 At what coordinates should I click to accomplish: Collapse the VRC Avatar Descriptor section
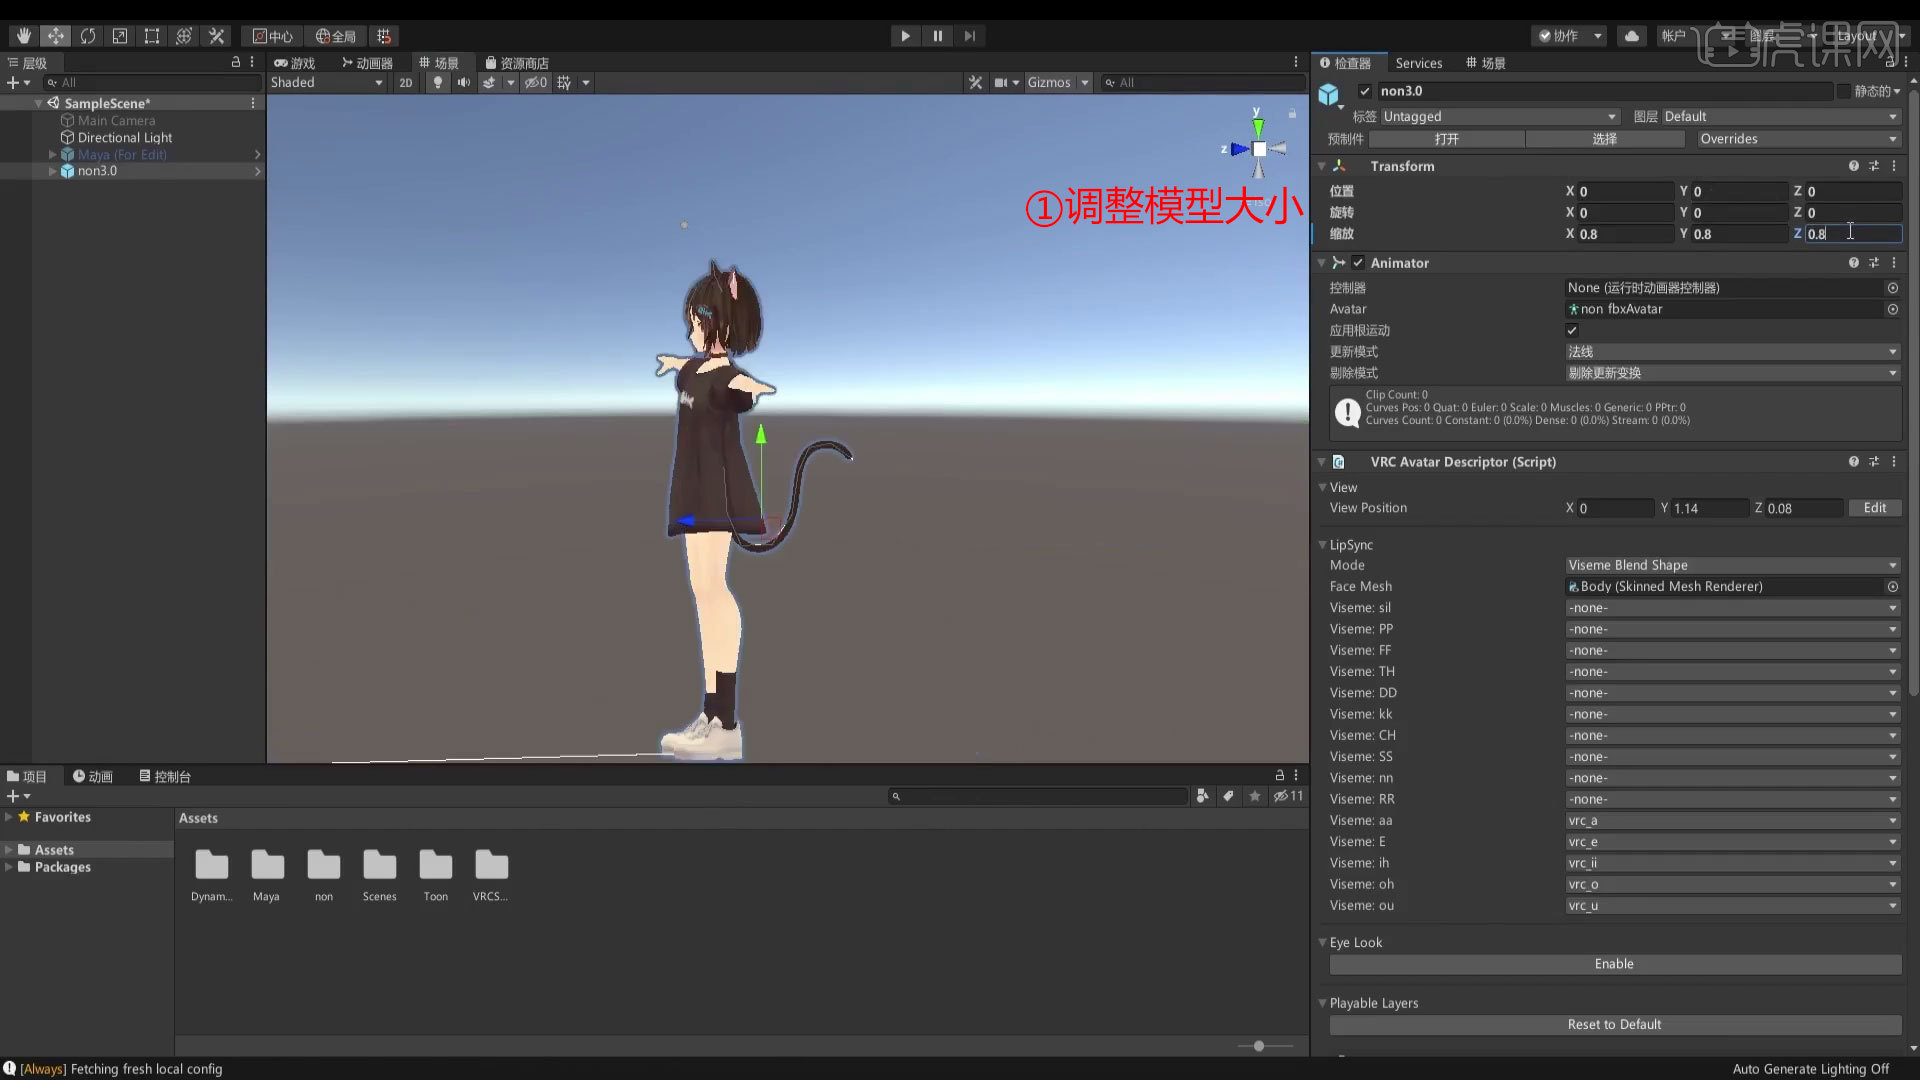1322,461
